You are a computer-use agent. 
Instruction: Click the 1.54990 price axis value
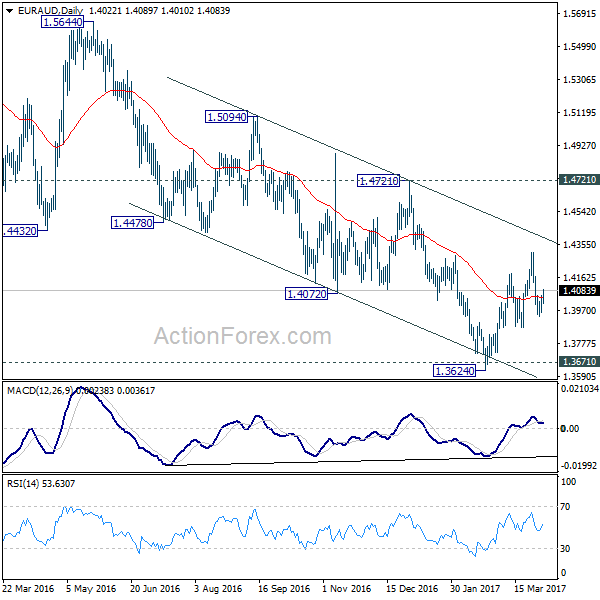tap(579, 47)
